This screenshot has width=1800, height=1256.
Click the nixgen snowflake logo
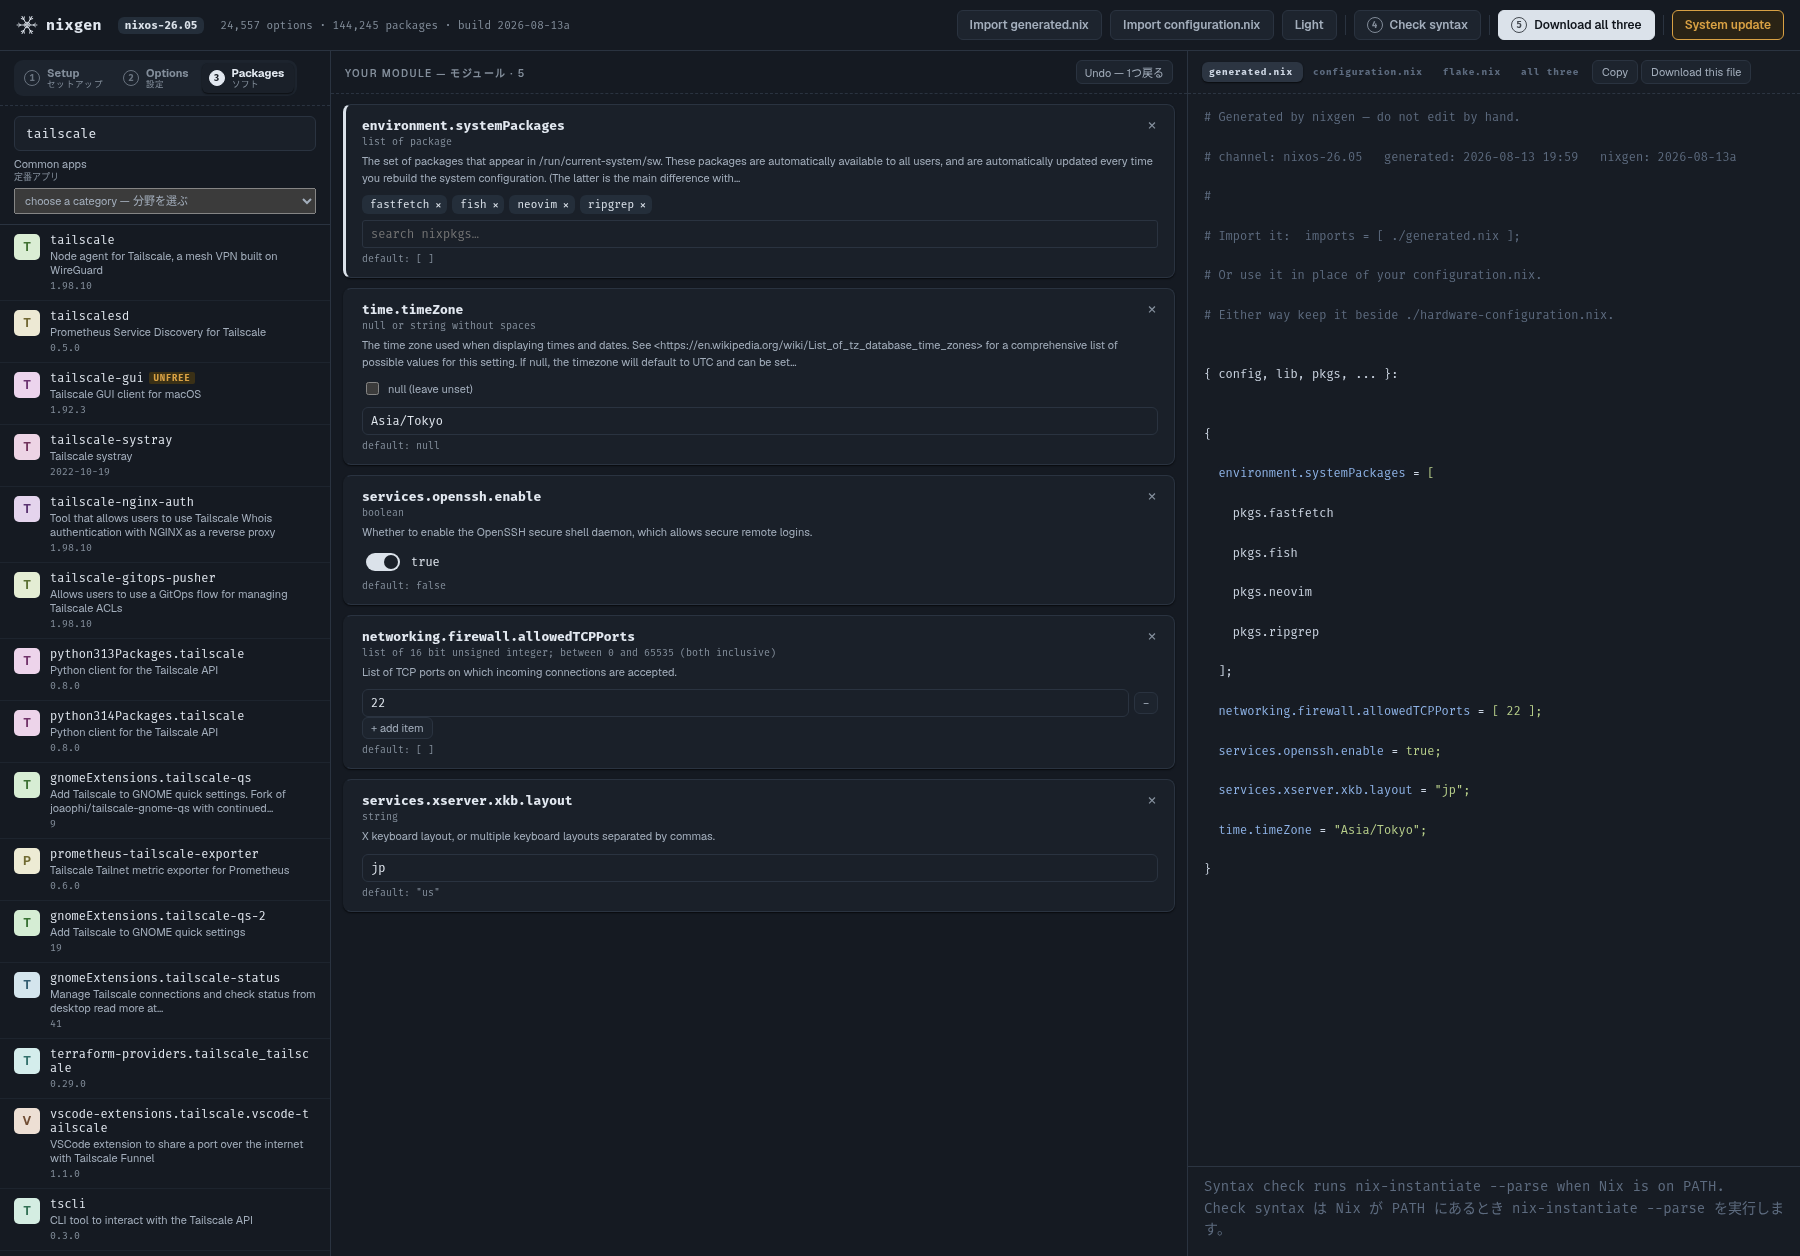27,25
